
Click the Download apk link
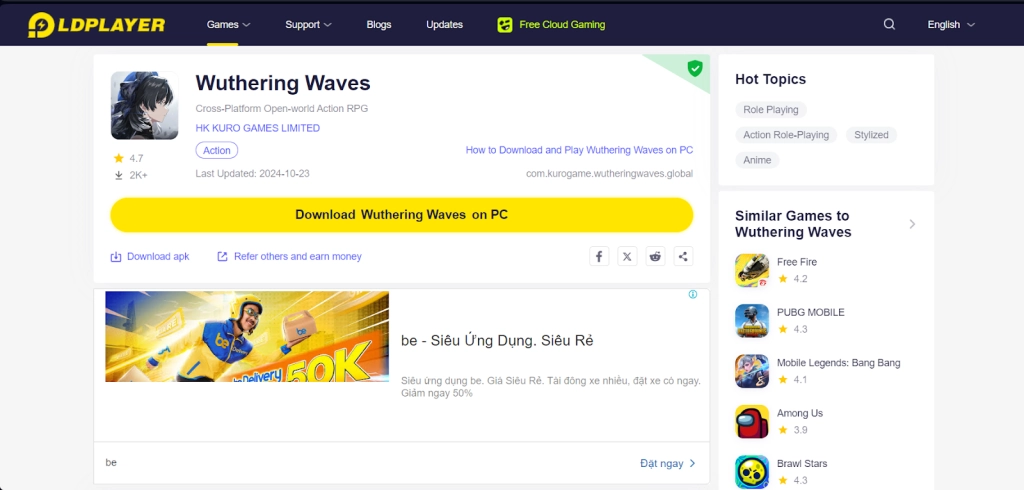(x=158, y=257)
